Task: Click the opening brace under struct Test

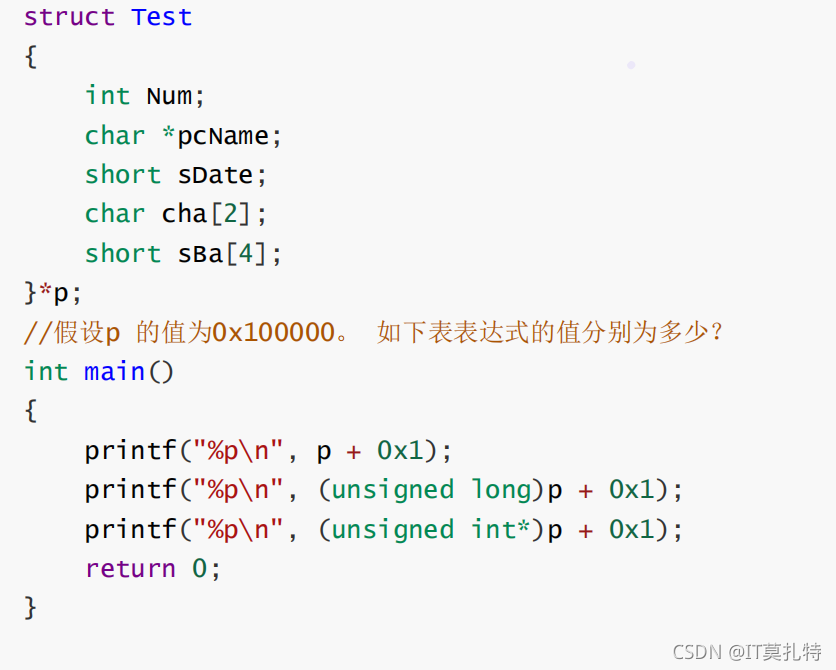Action: click(x=30, y=56)
